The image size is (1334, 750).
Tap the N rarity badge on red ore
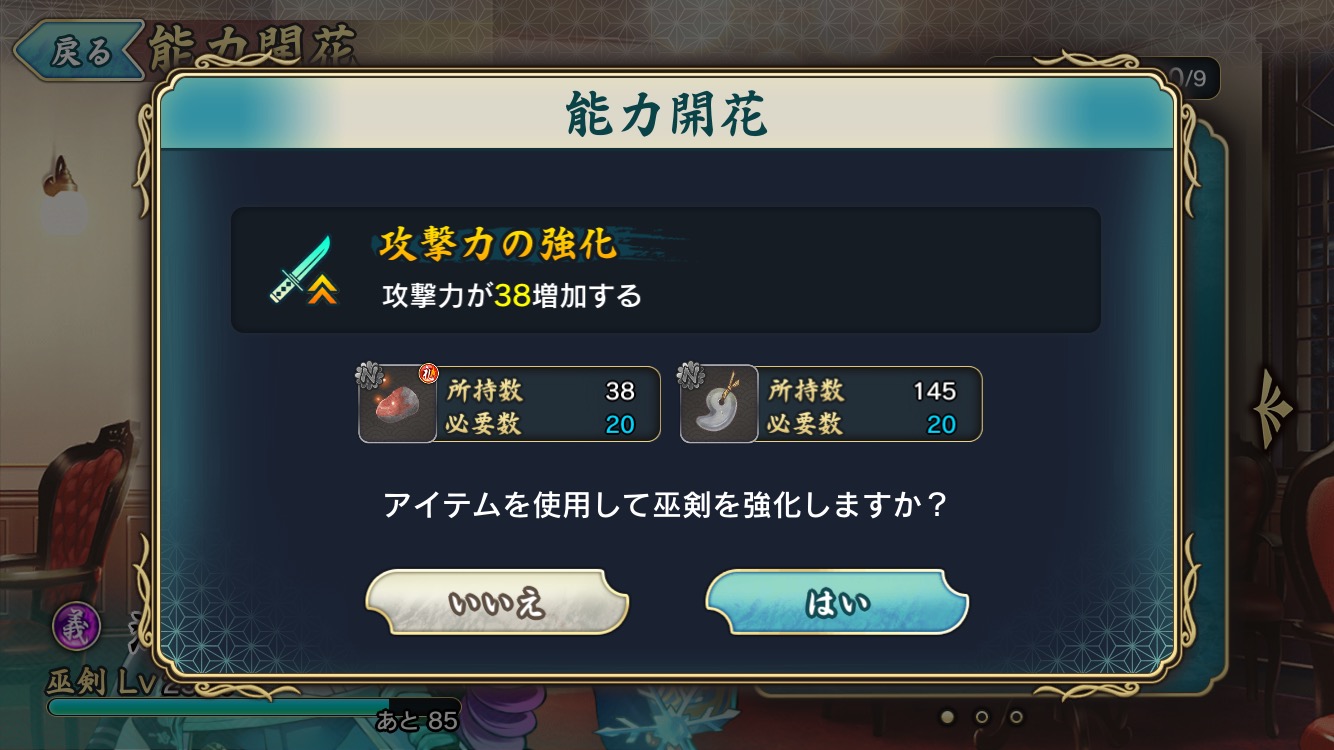tap(366, 377)
